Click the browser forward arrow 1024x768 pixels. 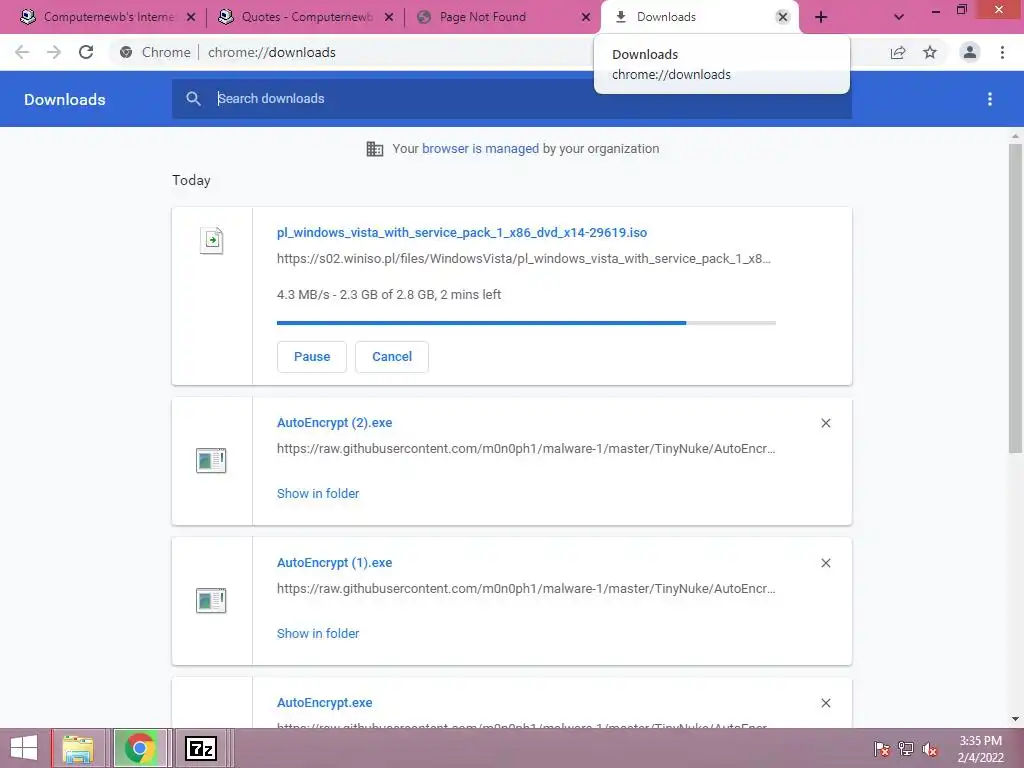tap(54, 52)
